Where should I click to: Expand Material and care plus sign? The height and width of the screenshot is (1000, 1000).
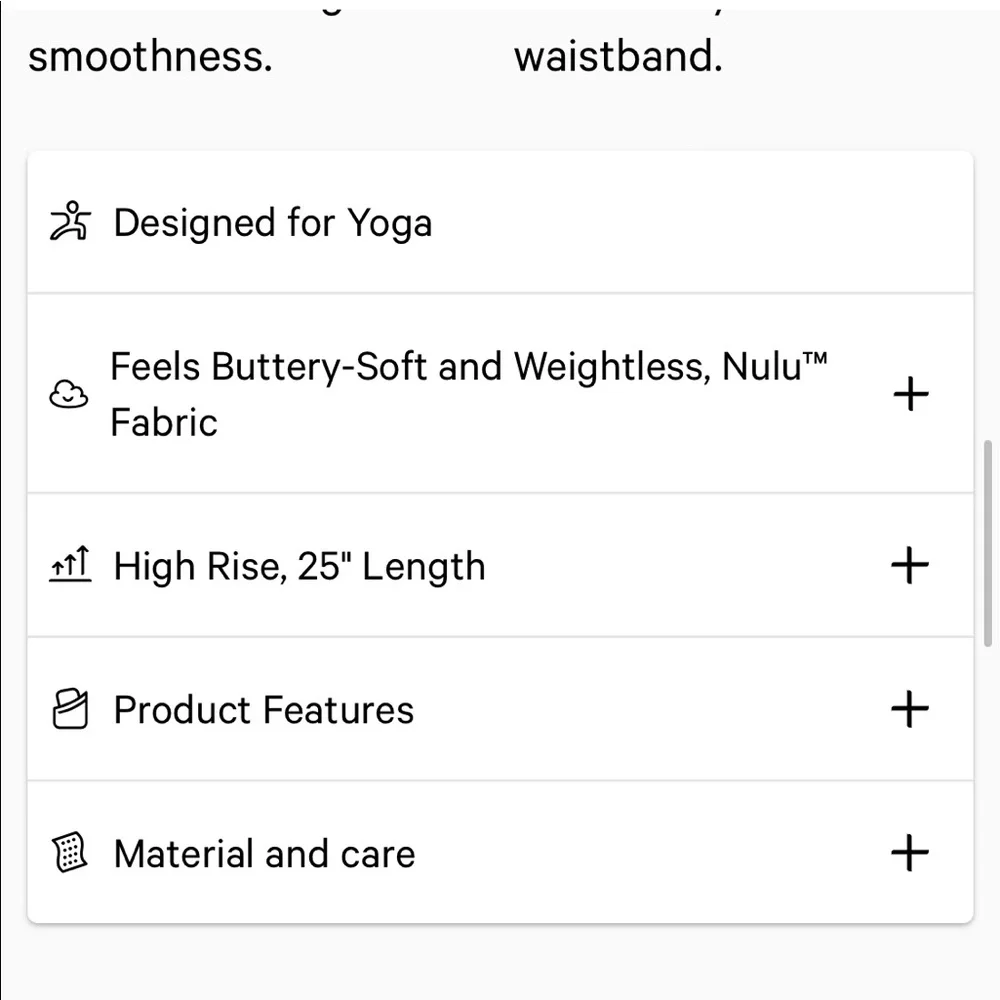coord(910,854)
